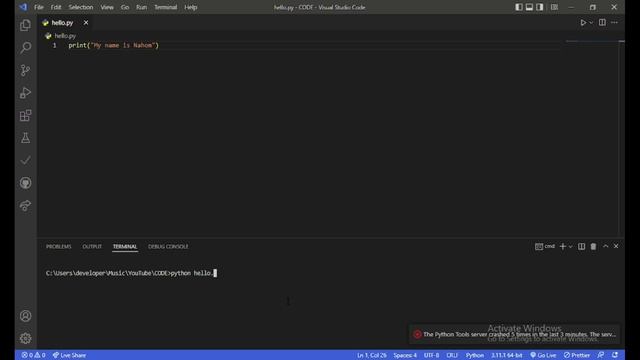Open the Run and Debug view
This screenshot has height=360, width=640.
click(25, 93)
